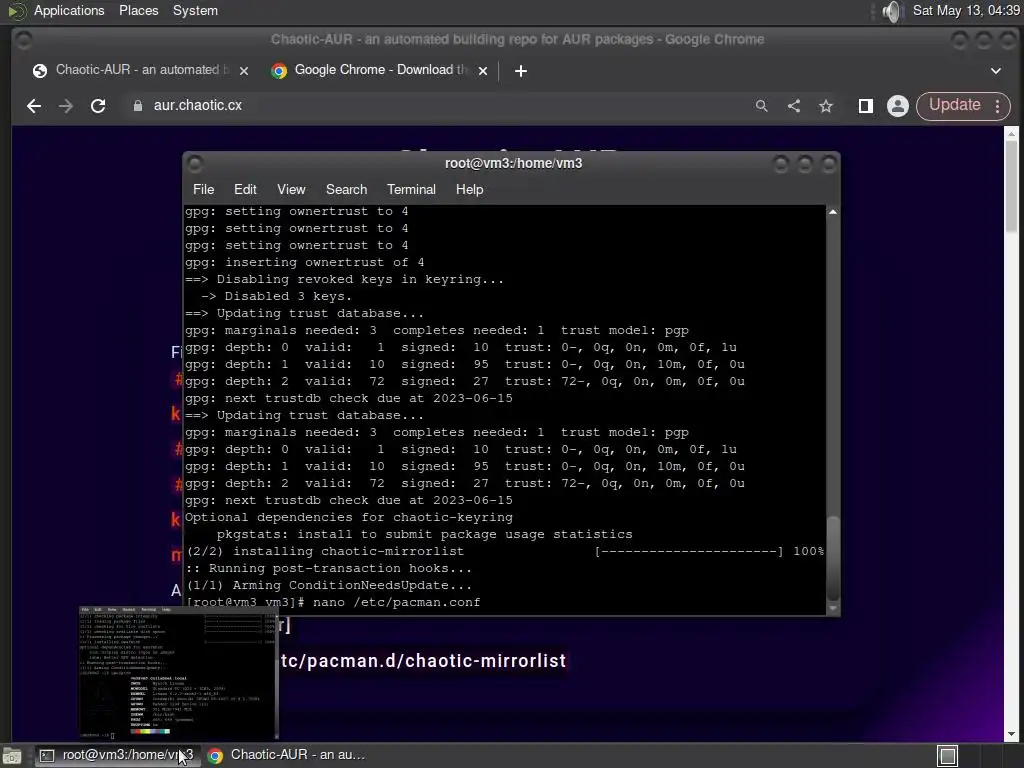The height and width of the screenshot is (768, 1024).
Task: Open the terminal Help menu
Action: pos(469,189)
